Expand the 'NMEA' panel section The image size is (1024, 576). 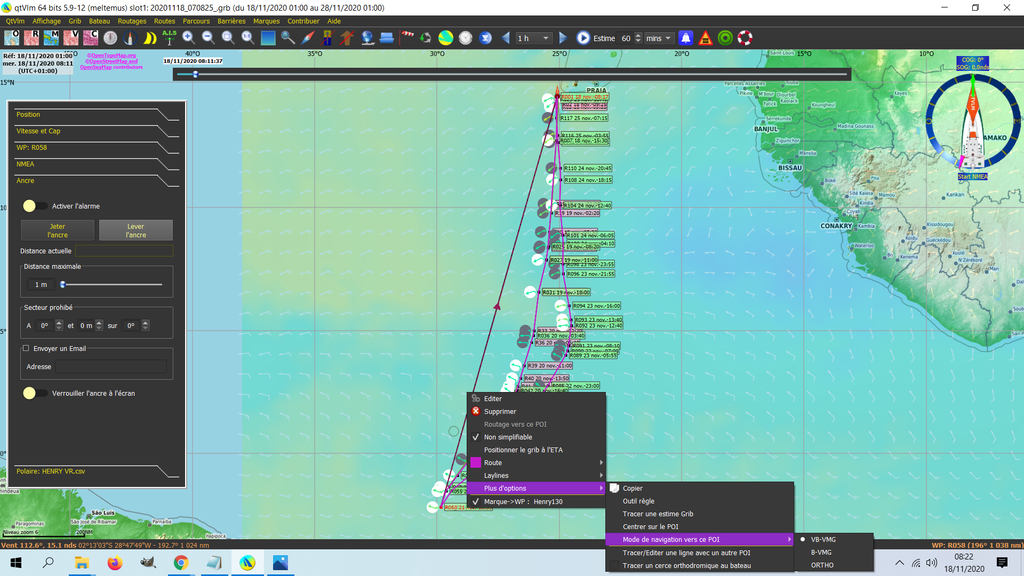coord(96,165)
